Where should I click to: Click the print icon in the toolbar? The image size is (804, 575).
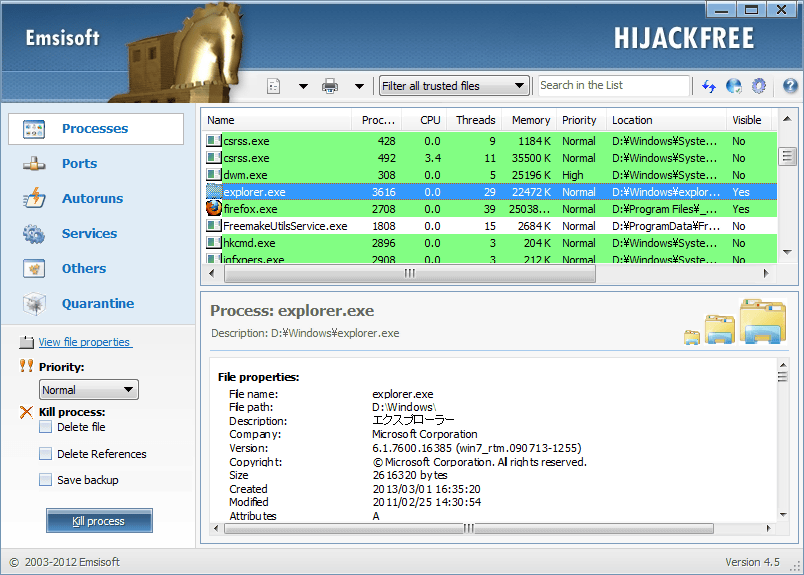pyautogui.click(x=330, y=86)
